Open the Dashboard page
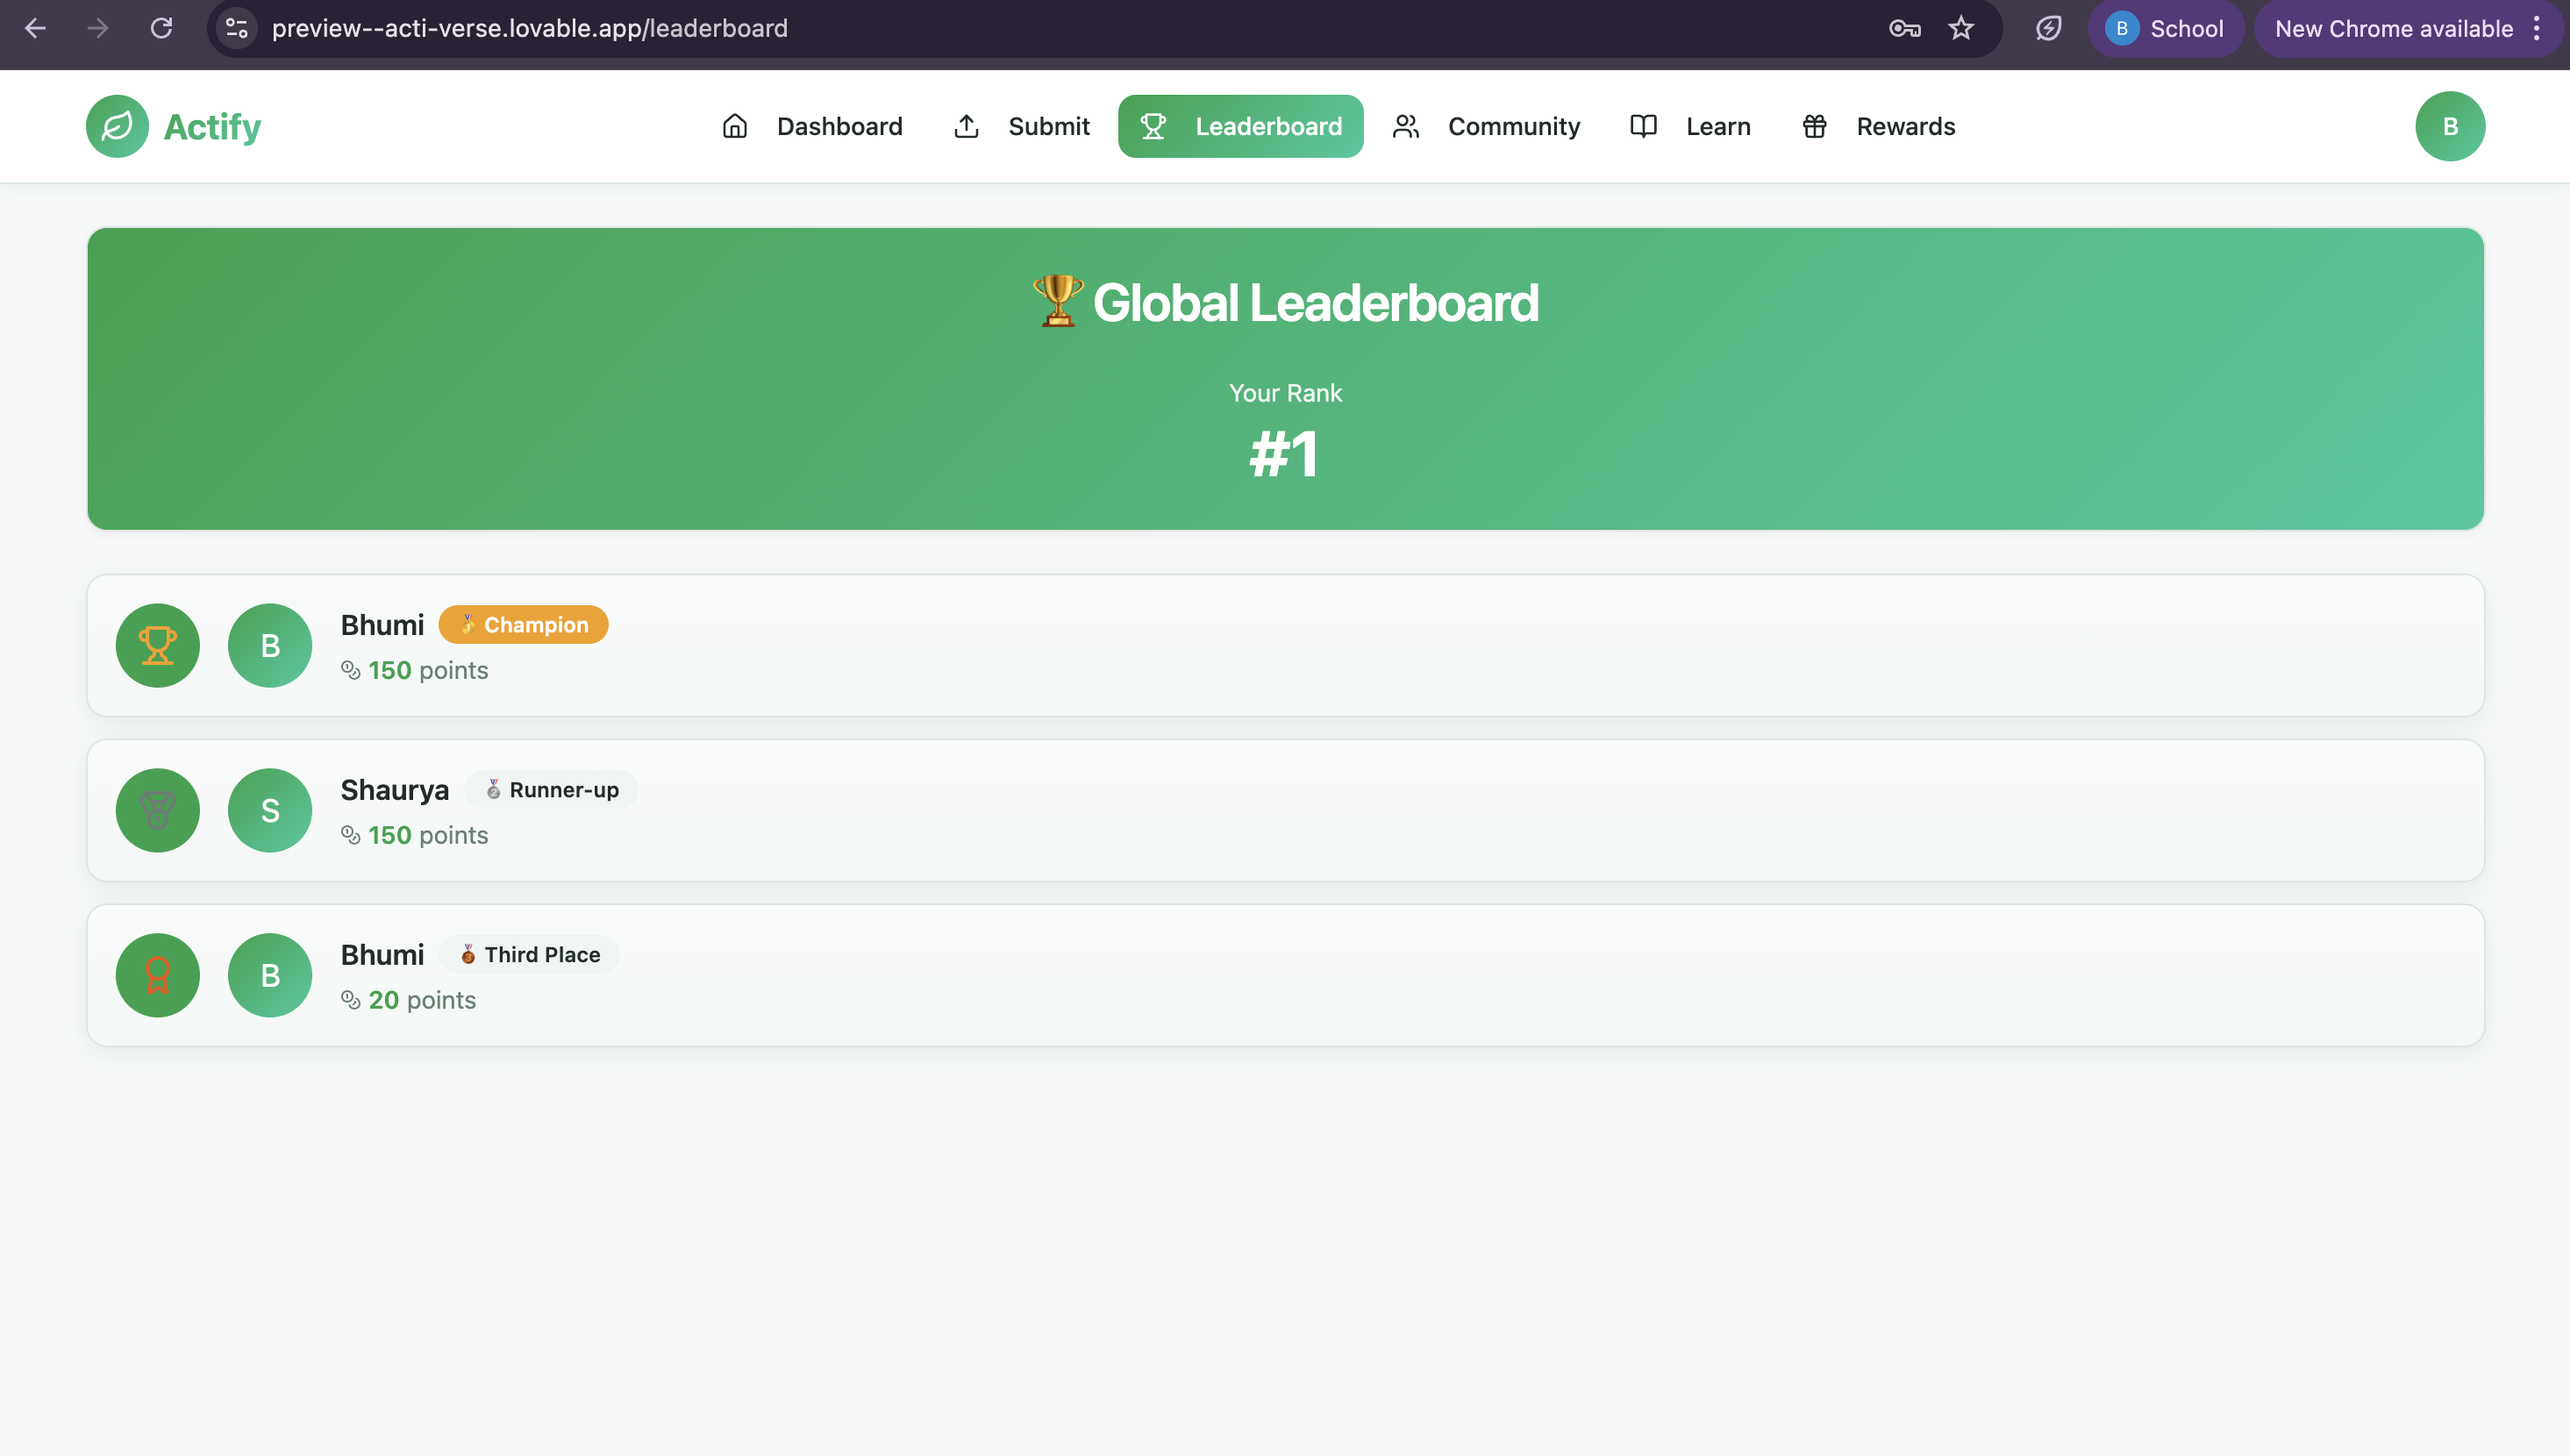This screenshot has height=1456, width=2570. tap(811, 126)
